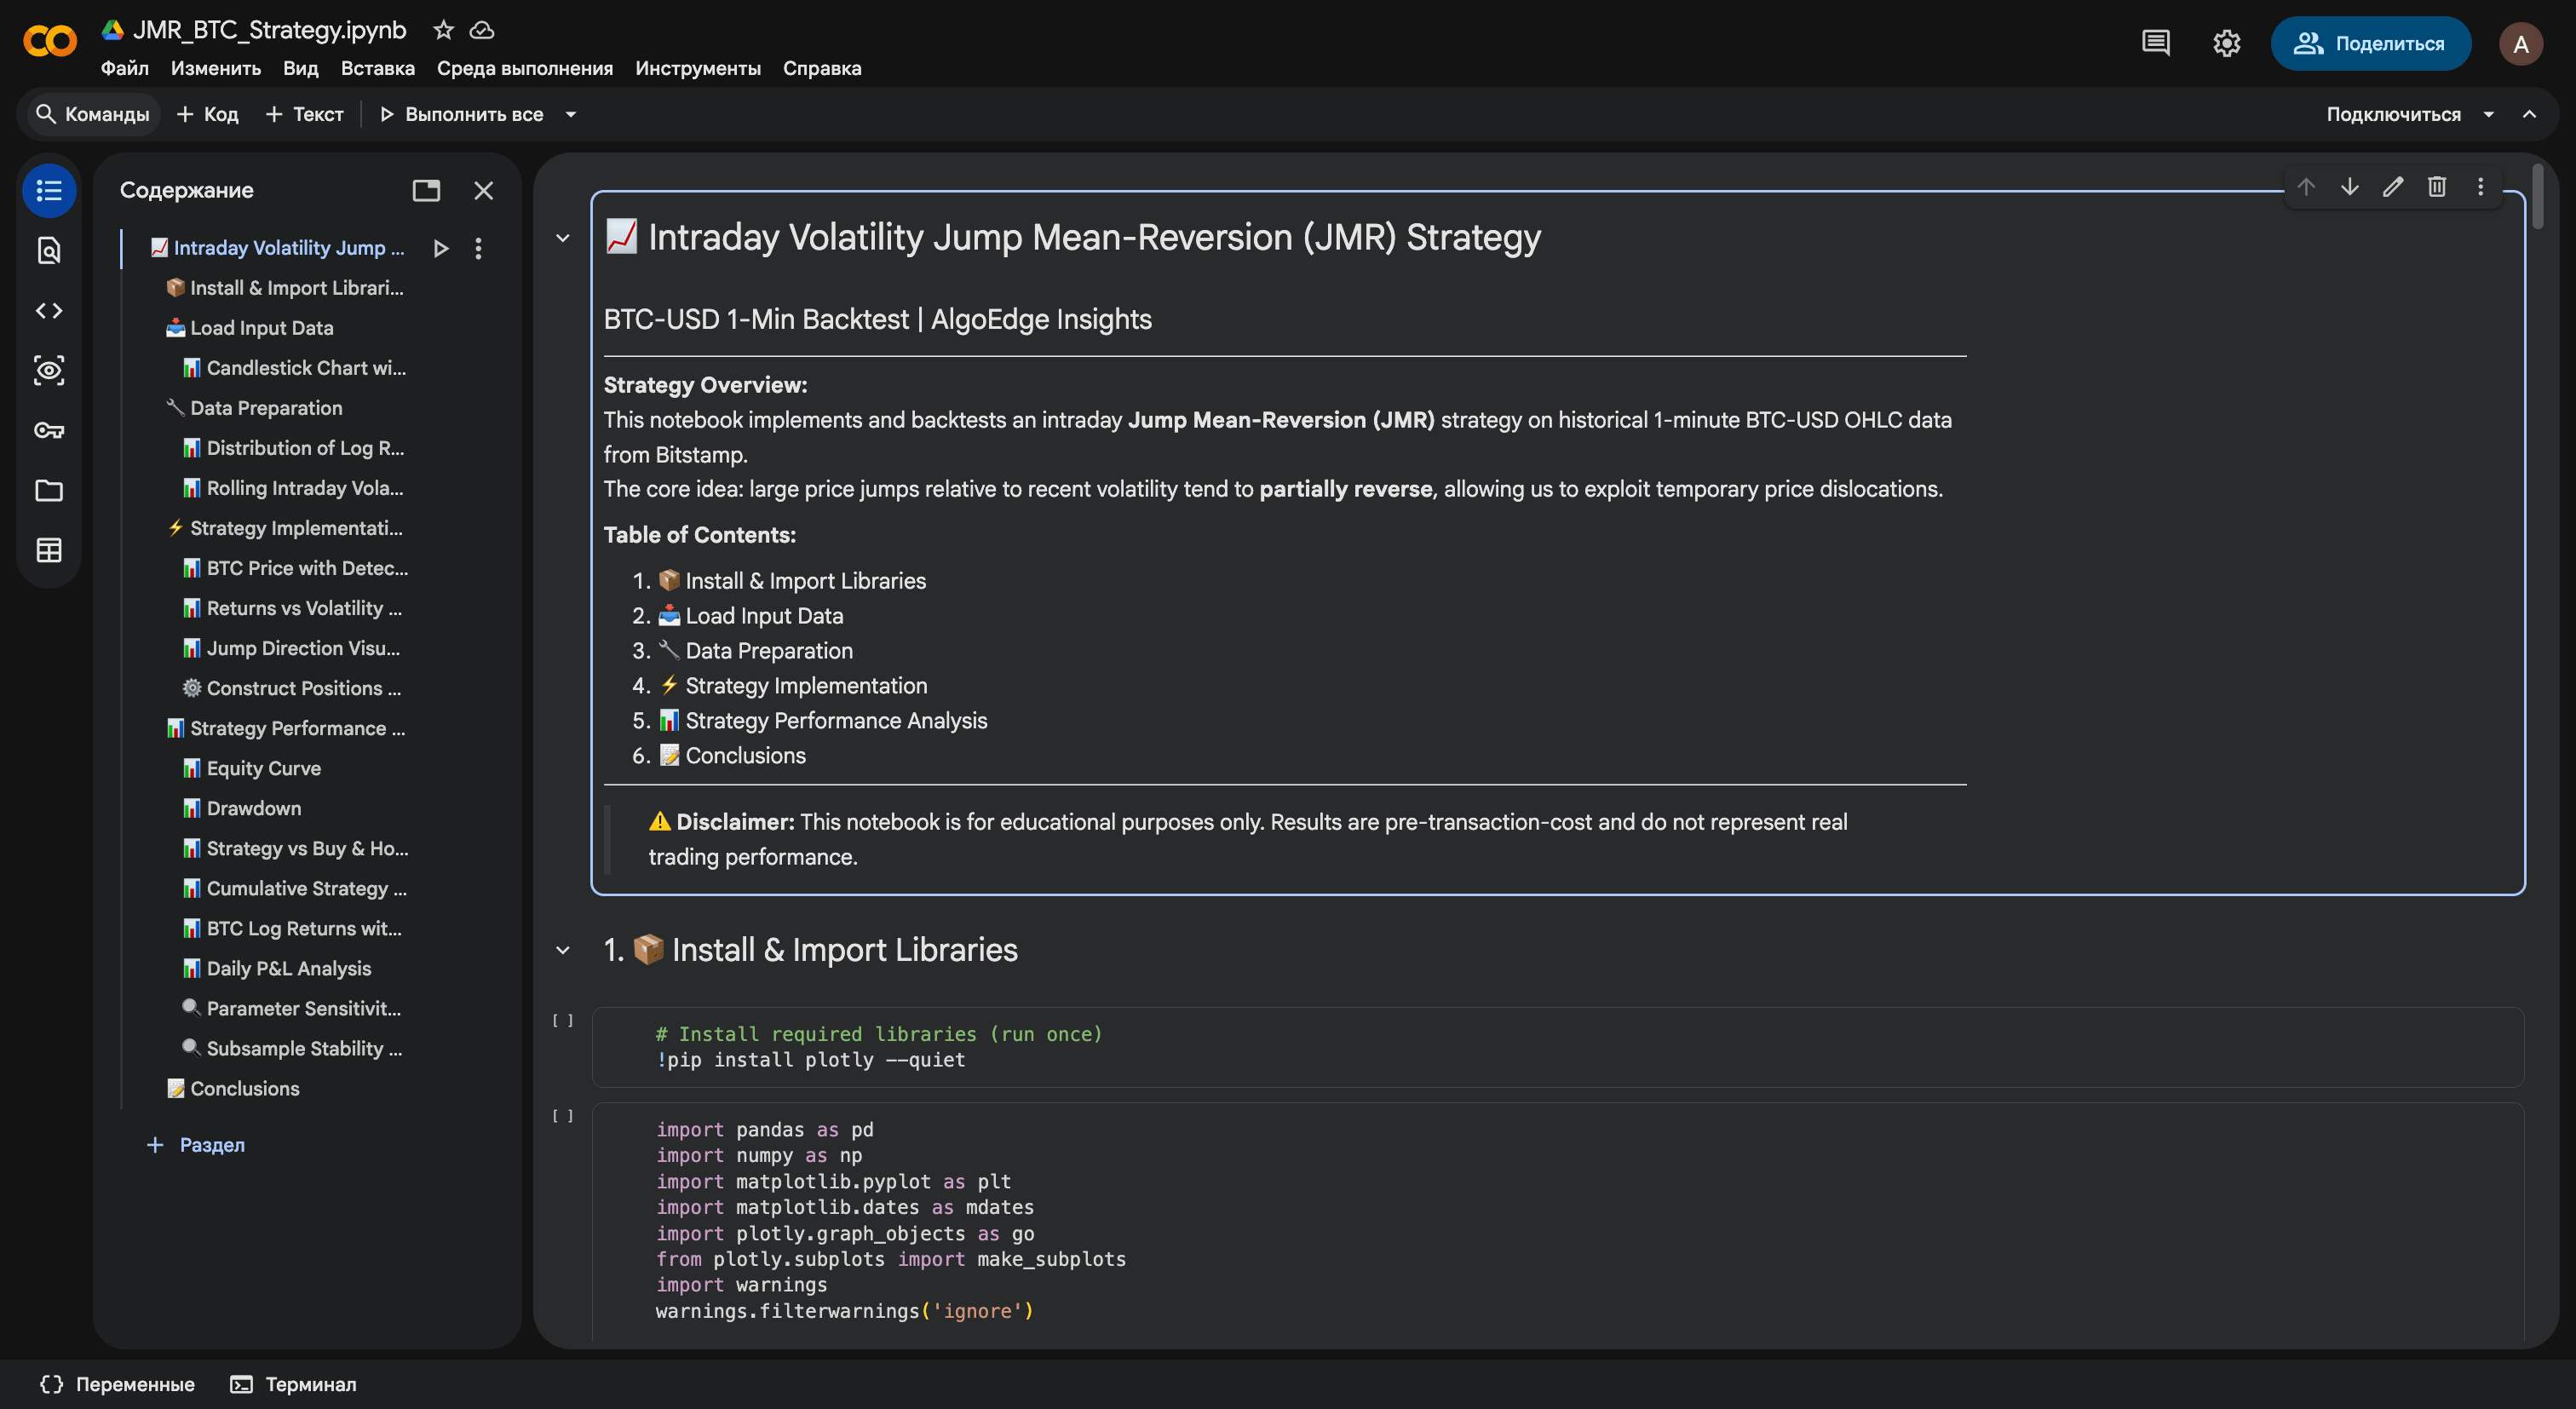The width and height of the screenshot is (2576, 1409).
Task: Open the Files folder panel icon
Action: 49,490
